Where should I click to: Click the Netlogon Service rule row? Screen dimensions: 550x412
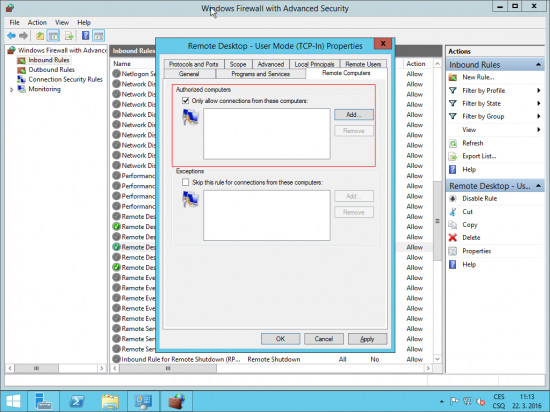133,74
